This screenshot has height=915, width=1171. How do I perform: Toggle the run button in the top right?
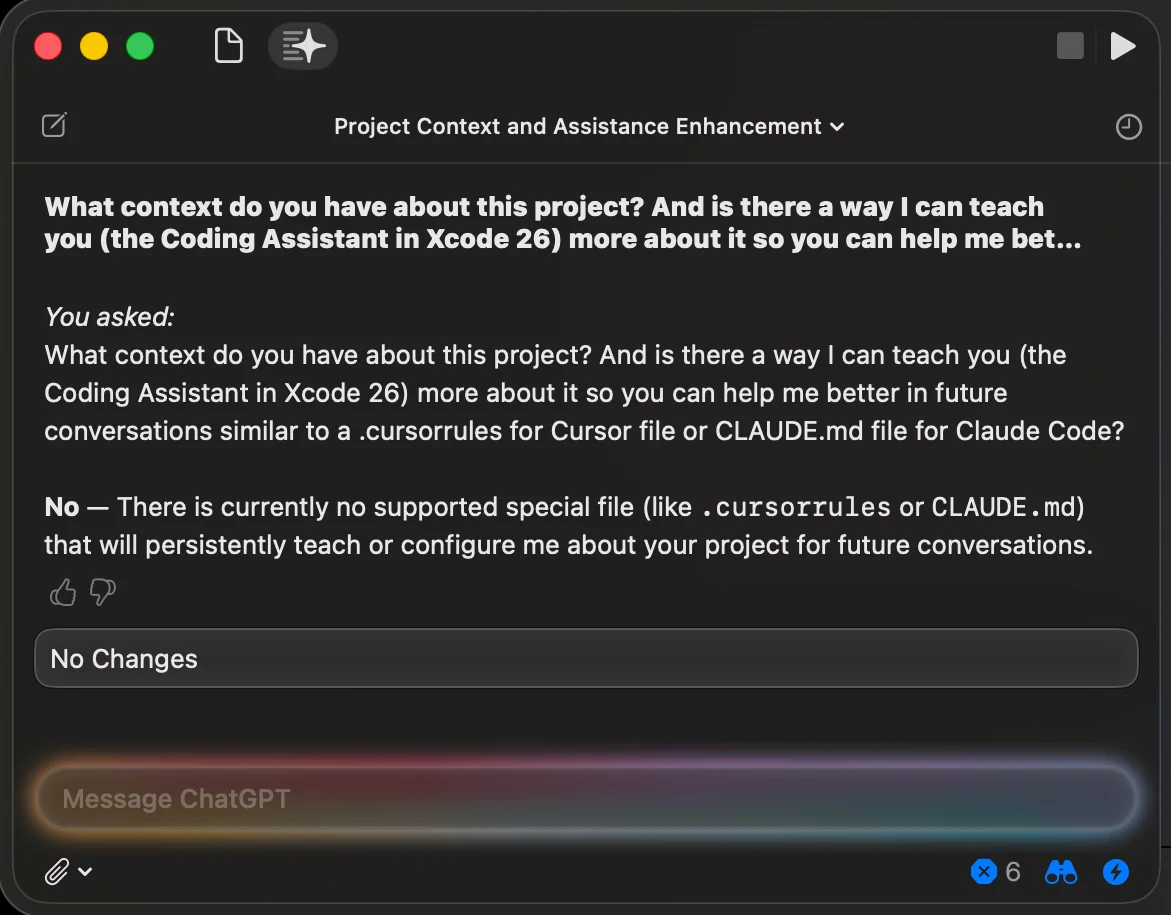[1122, 46]
